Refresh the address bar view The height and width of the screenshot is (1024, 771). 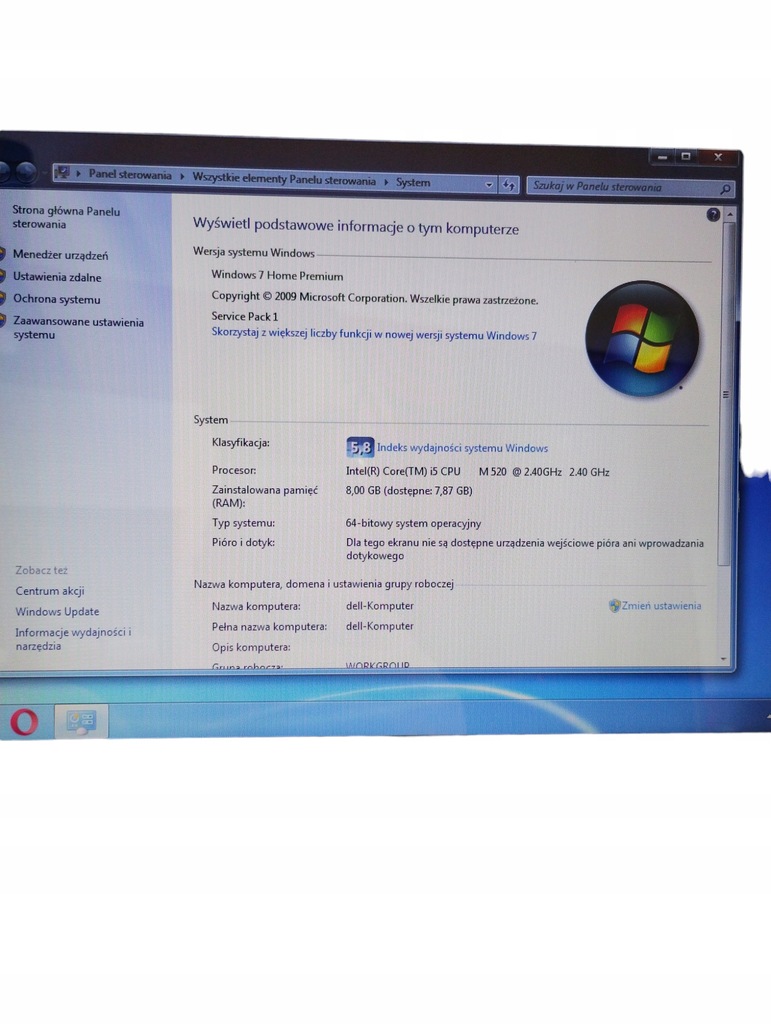(x=509, y=185)
